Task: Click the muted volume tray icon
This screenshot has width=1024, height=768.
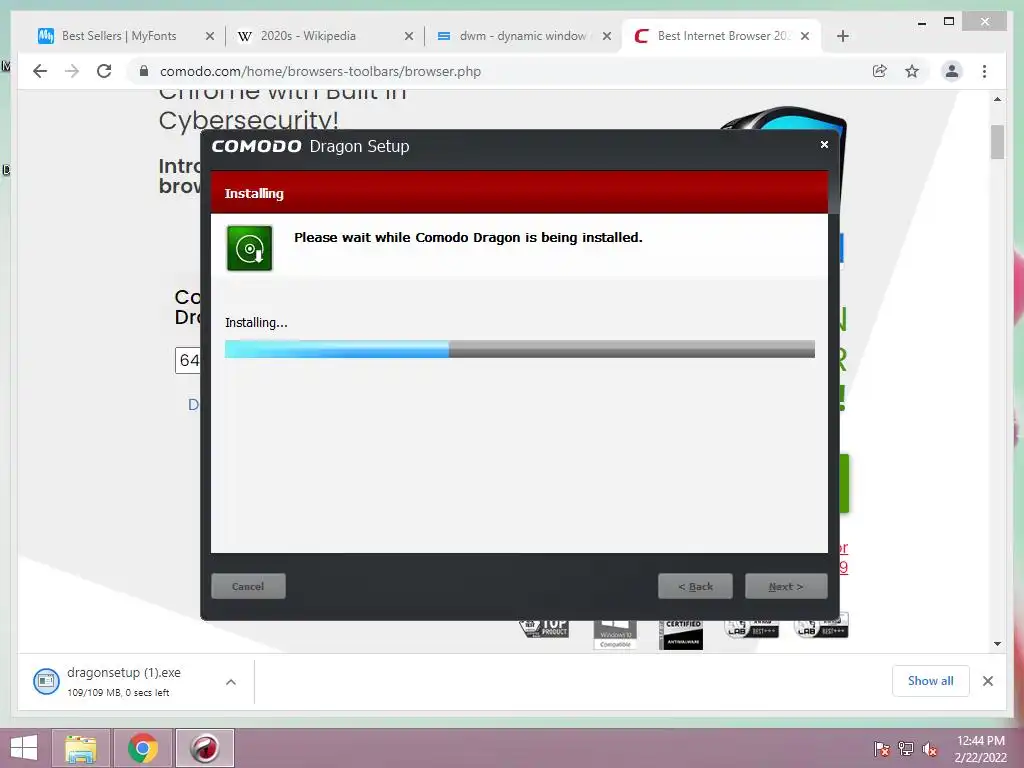Action: 930,748
